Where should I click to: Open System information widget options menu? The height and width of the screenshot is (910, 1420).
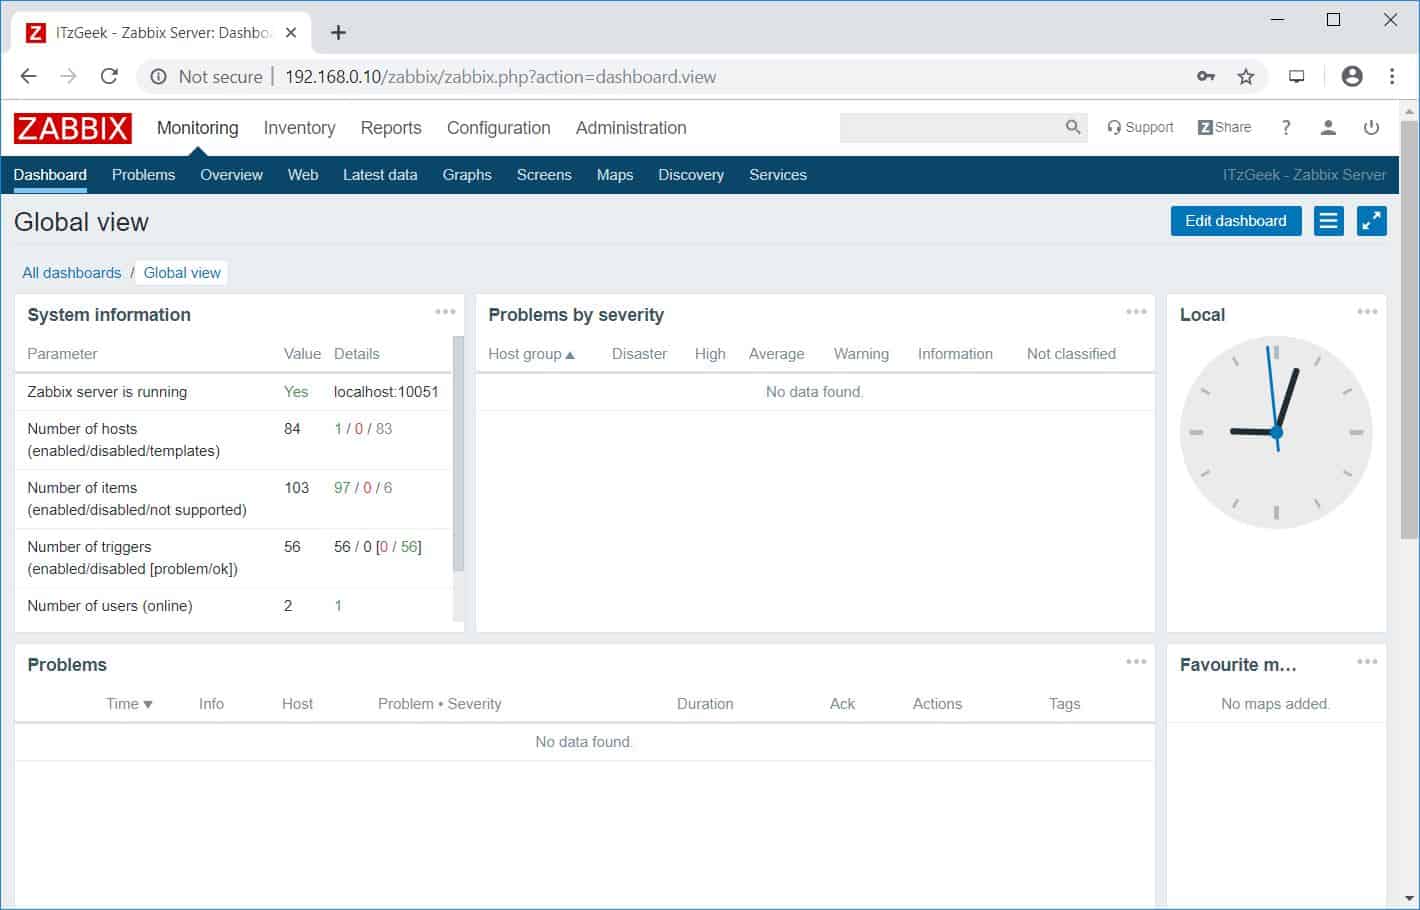(445, 312)
